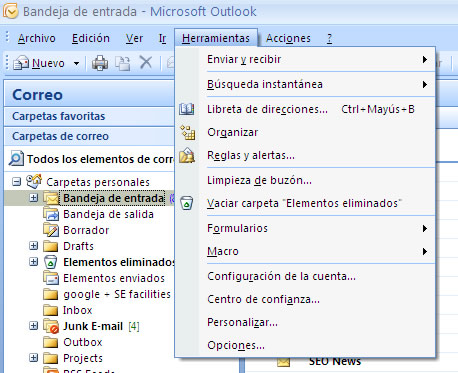
Task: Click the Carpetas de correo header
Action: 89,136
